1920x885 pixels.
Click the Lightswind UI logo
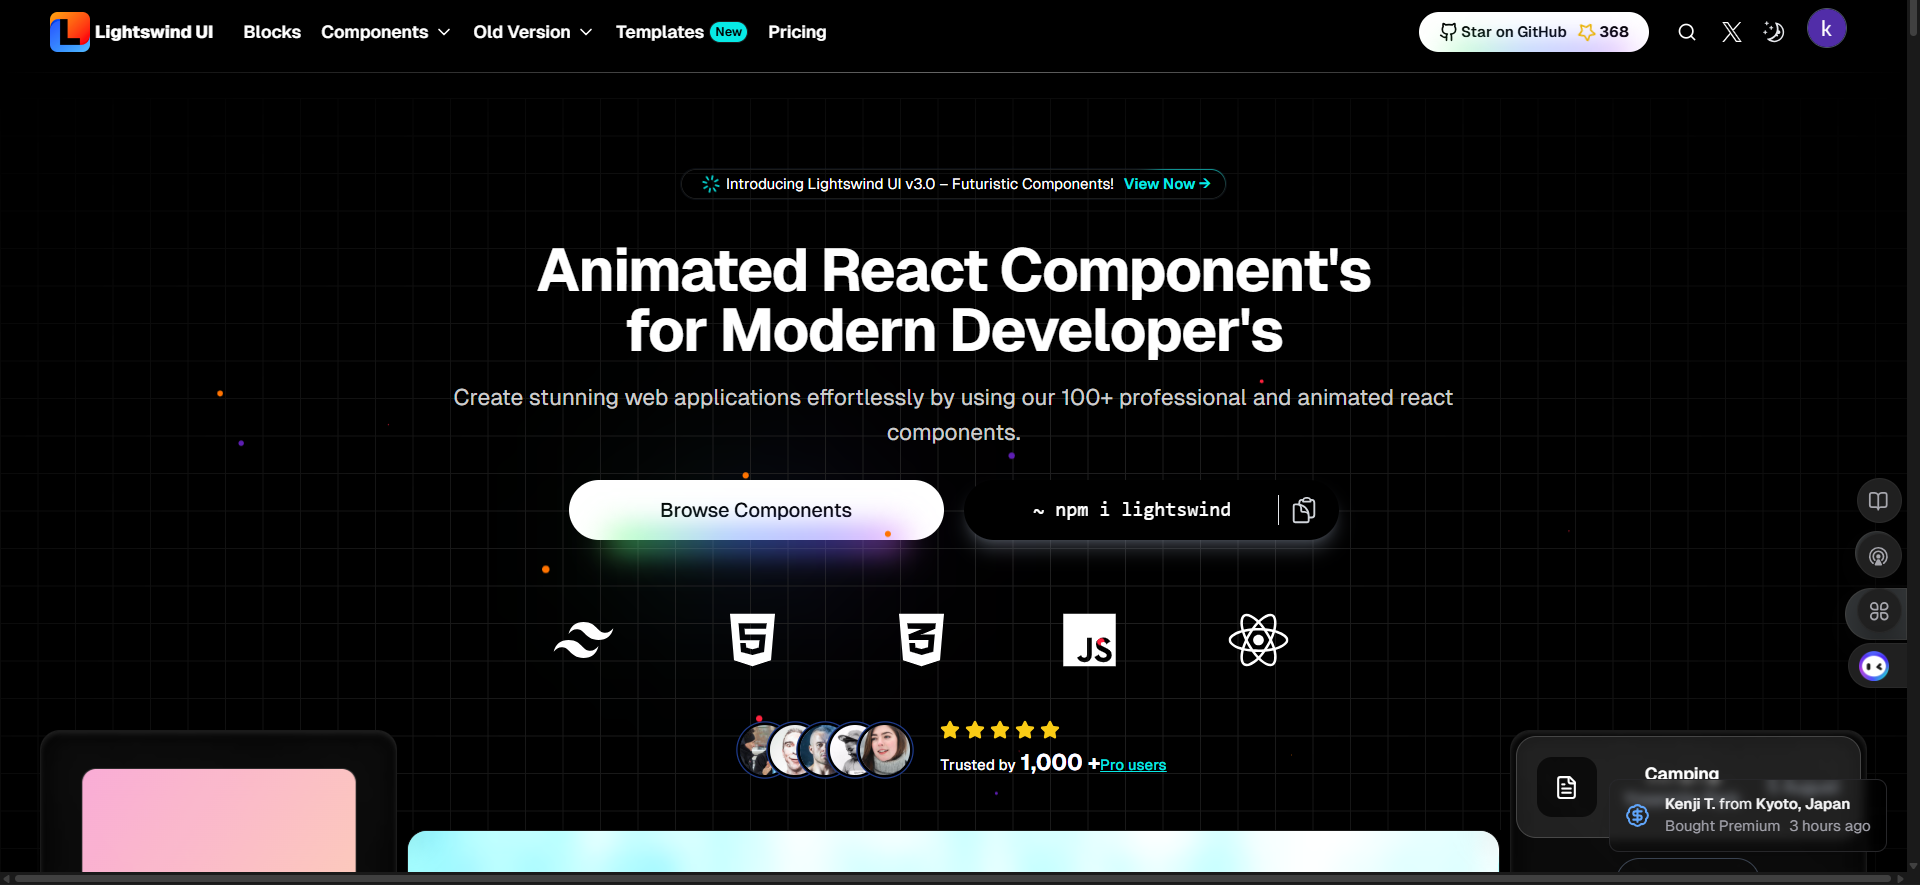(x=131, y=32)
